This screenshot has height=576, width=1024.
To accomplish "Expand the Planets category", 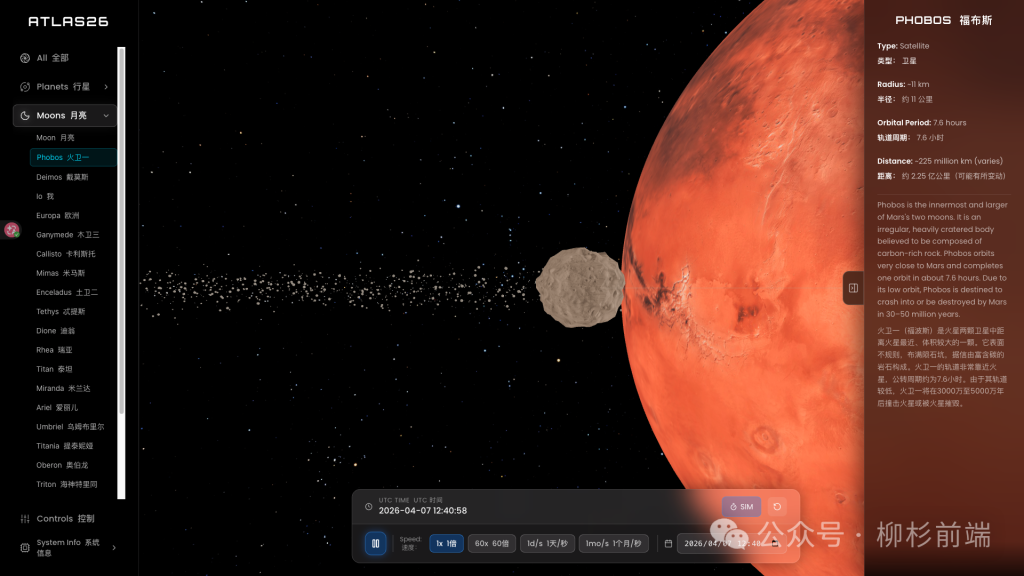I will point(105,87).
